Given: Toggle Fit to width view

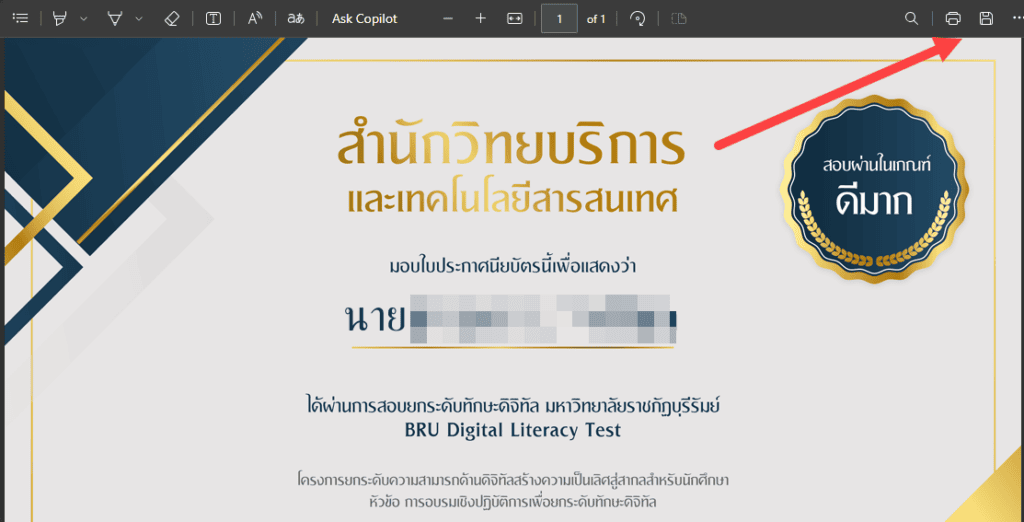Looking at the screenshot, I should (515, 19).
